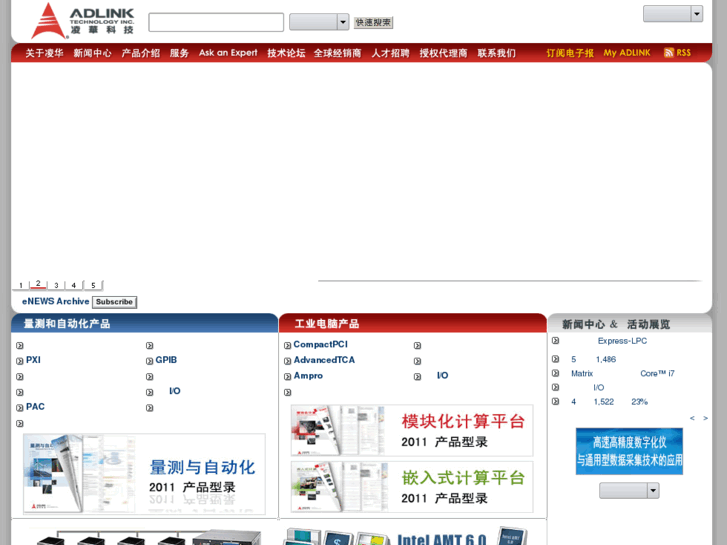Open CompactPCI product link
The height and width of the screenshot is (545, 727).
pyautogui.click(x=320, y=345)
